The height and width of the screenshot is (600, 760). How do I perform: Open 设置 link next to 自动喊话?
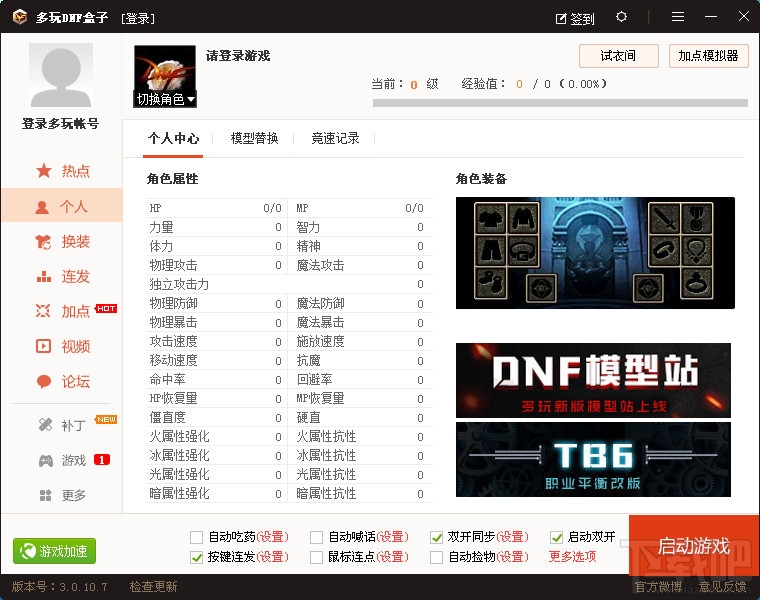click(x=392, y=537)
